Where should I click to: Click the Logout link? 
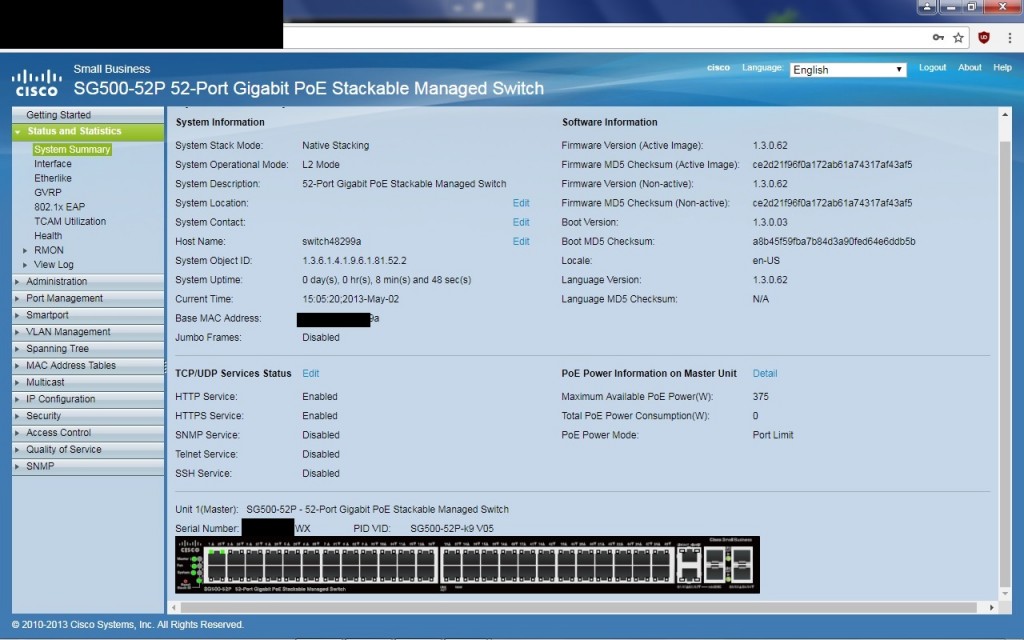(932, 67)
